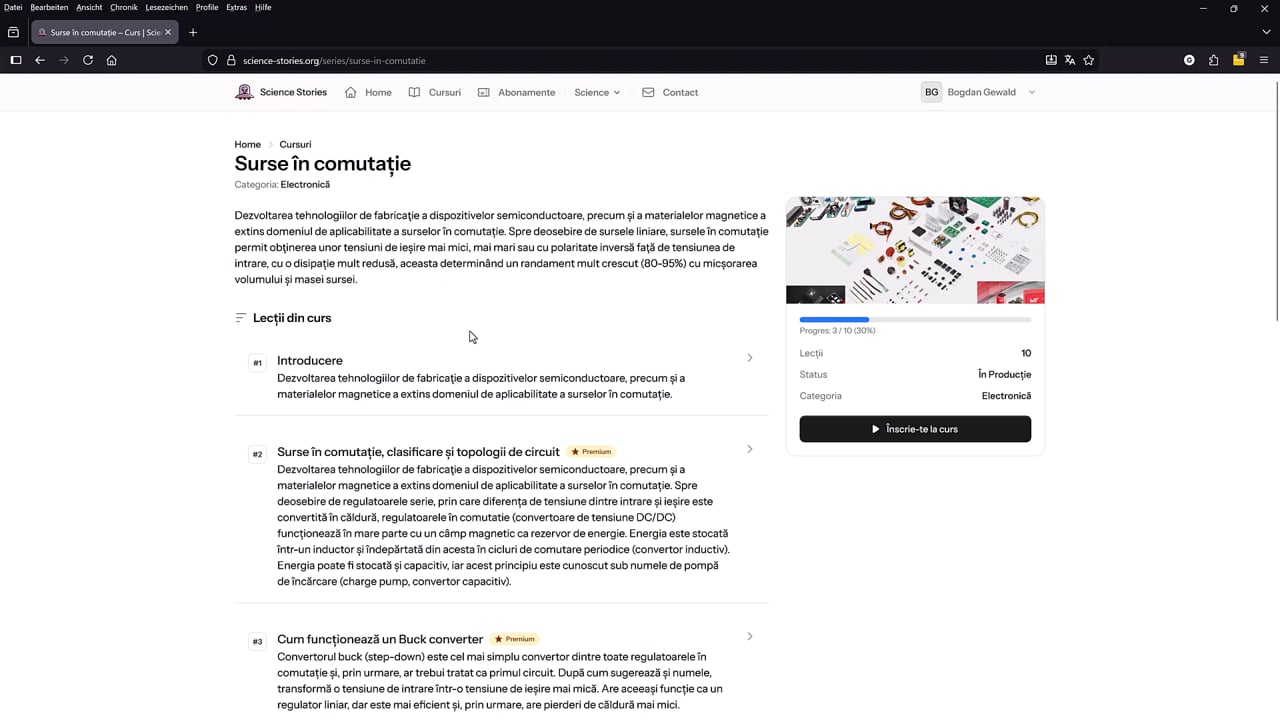
Task: Open Cum funcționează un Buck converter title
Action: [x=380, y=639]
